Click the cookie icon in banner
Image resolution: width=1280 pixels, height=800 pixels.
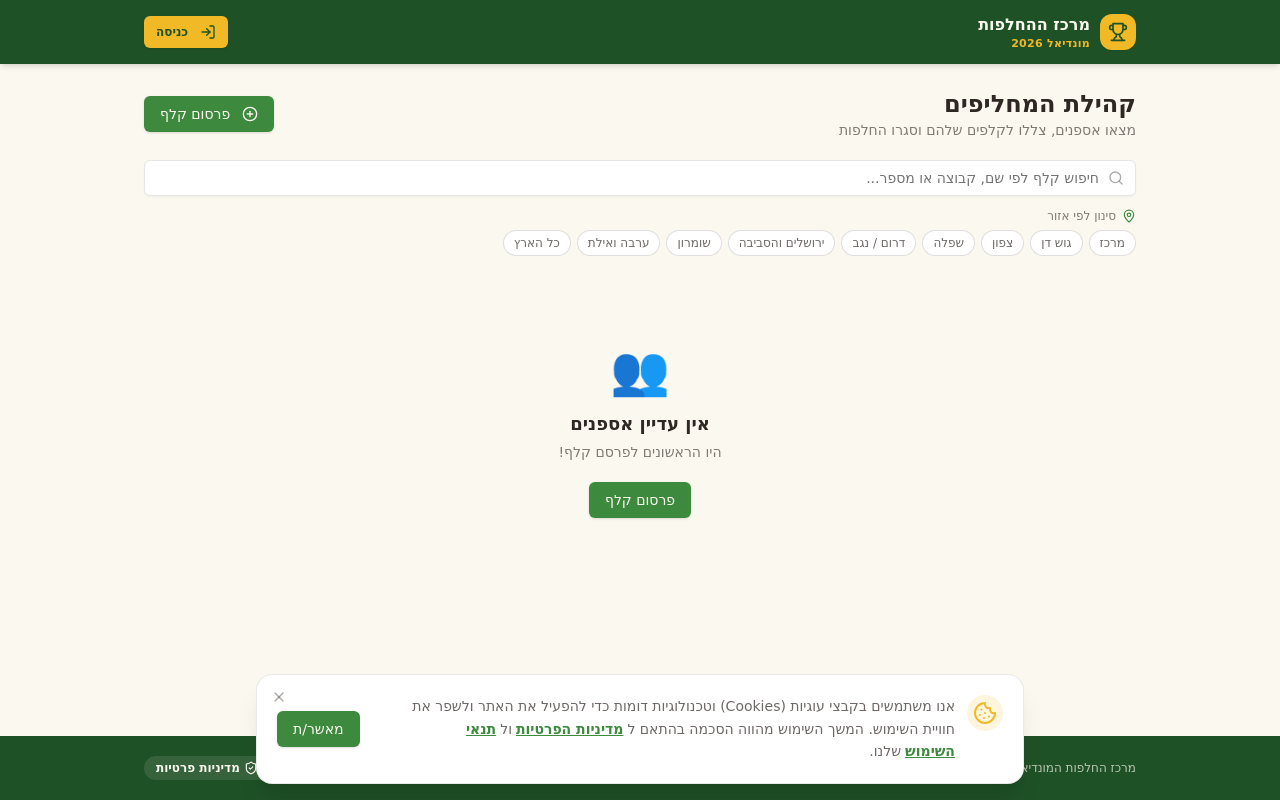coord(985,713)
